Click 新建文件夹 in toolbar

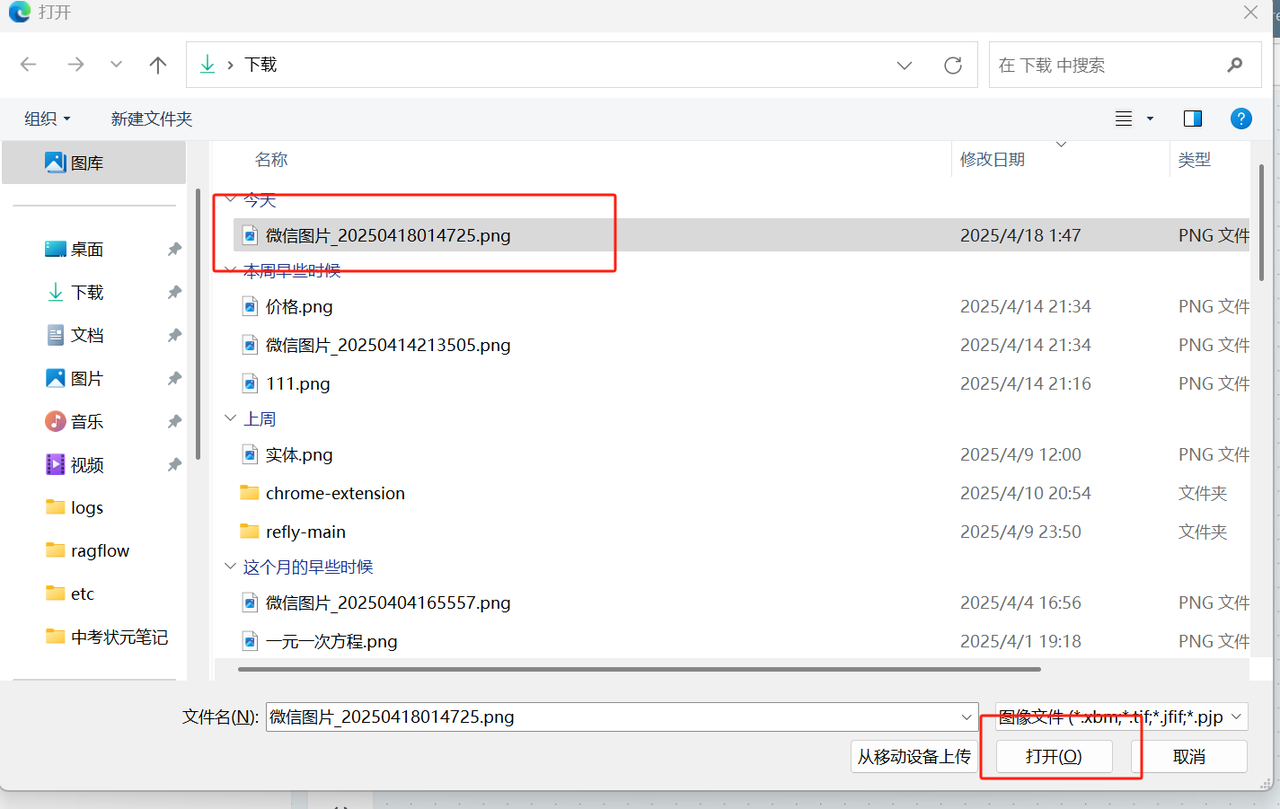pyautogui.click(x=151, y=119)
